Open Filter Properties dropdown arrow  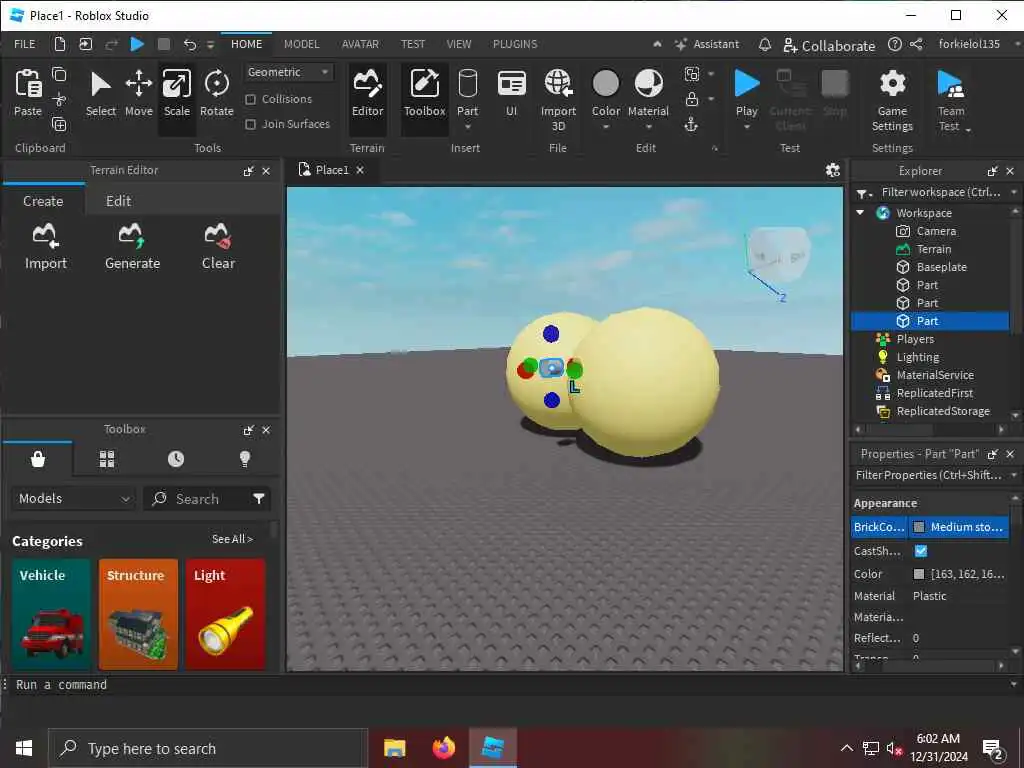(1014, 475)
